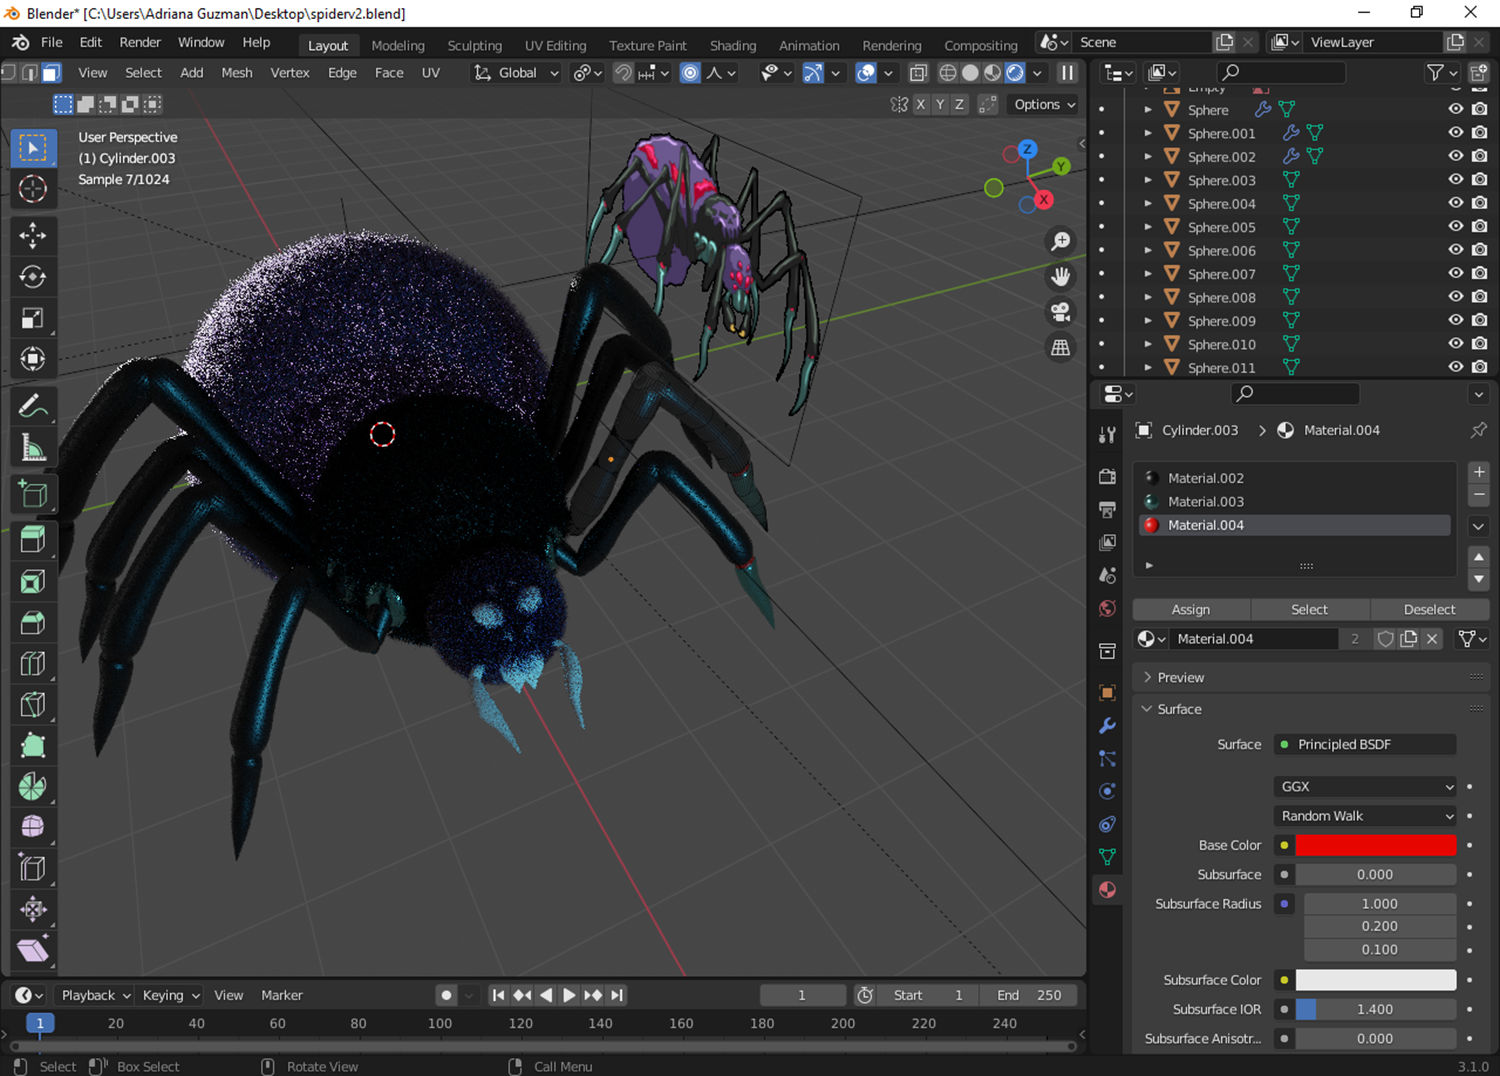Click the viewport zoom magnifier icon
This screenshot has width=1500, height=1076.
point(1061,241)
